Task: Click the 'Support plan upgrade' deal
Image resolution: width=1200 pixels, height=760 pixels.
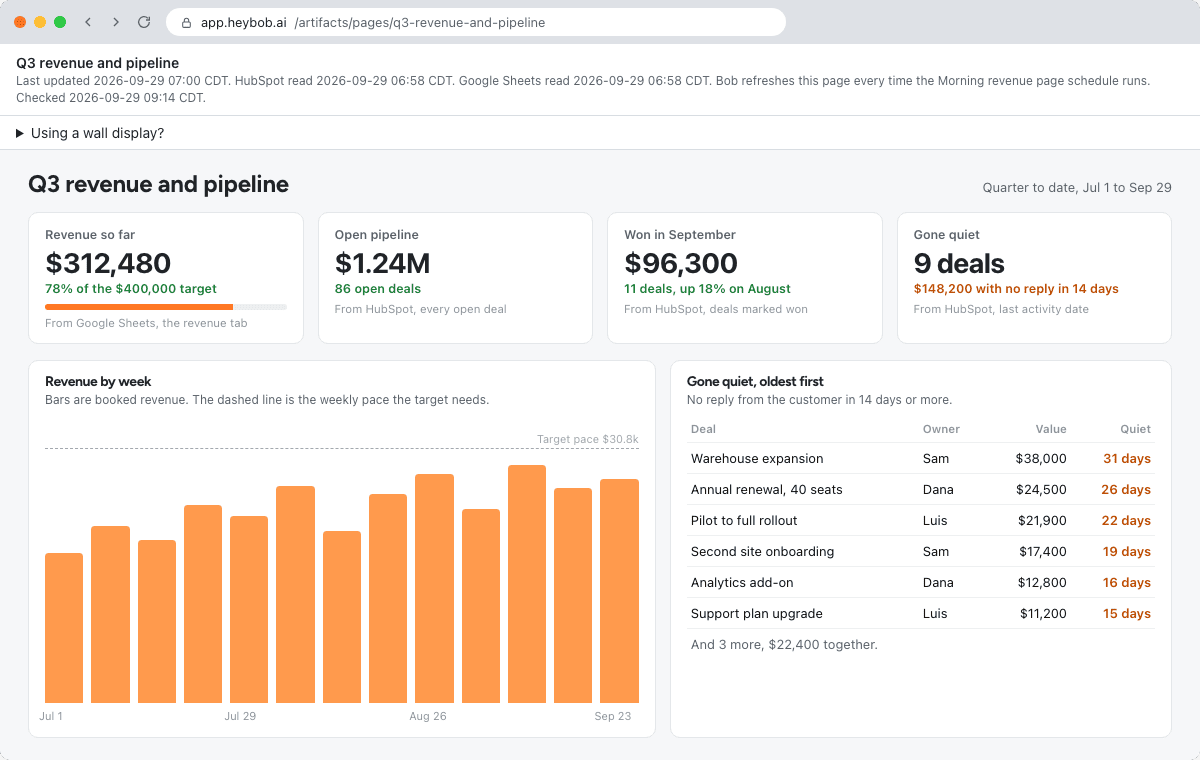Action: [x=756, y=613]
